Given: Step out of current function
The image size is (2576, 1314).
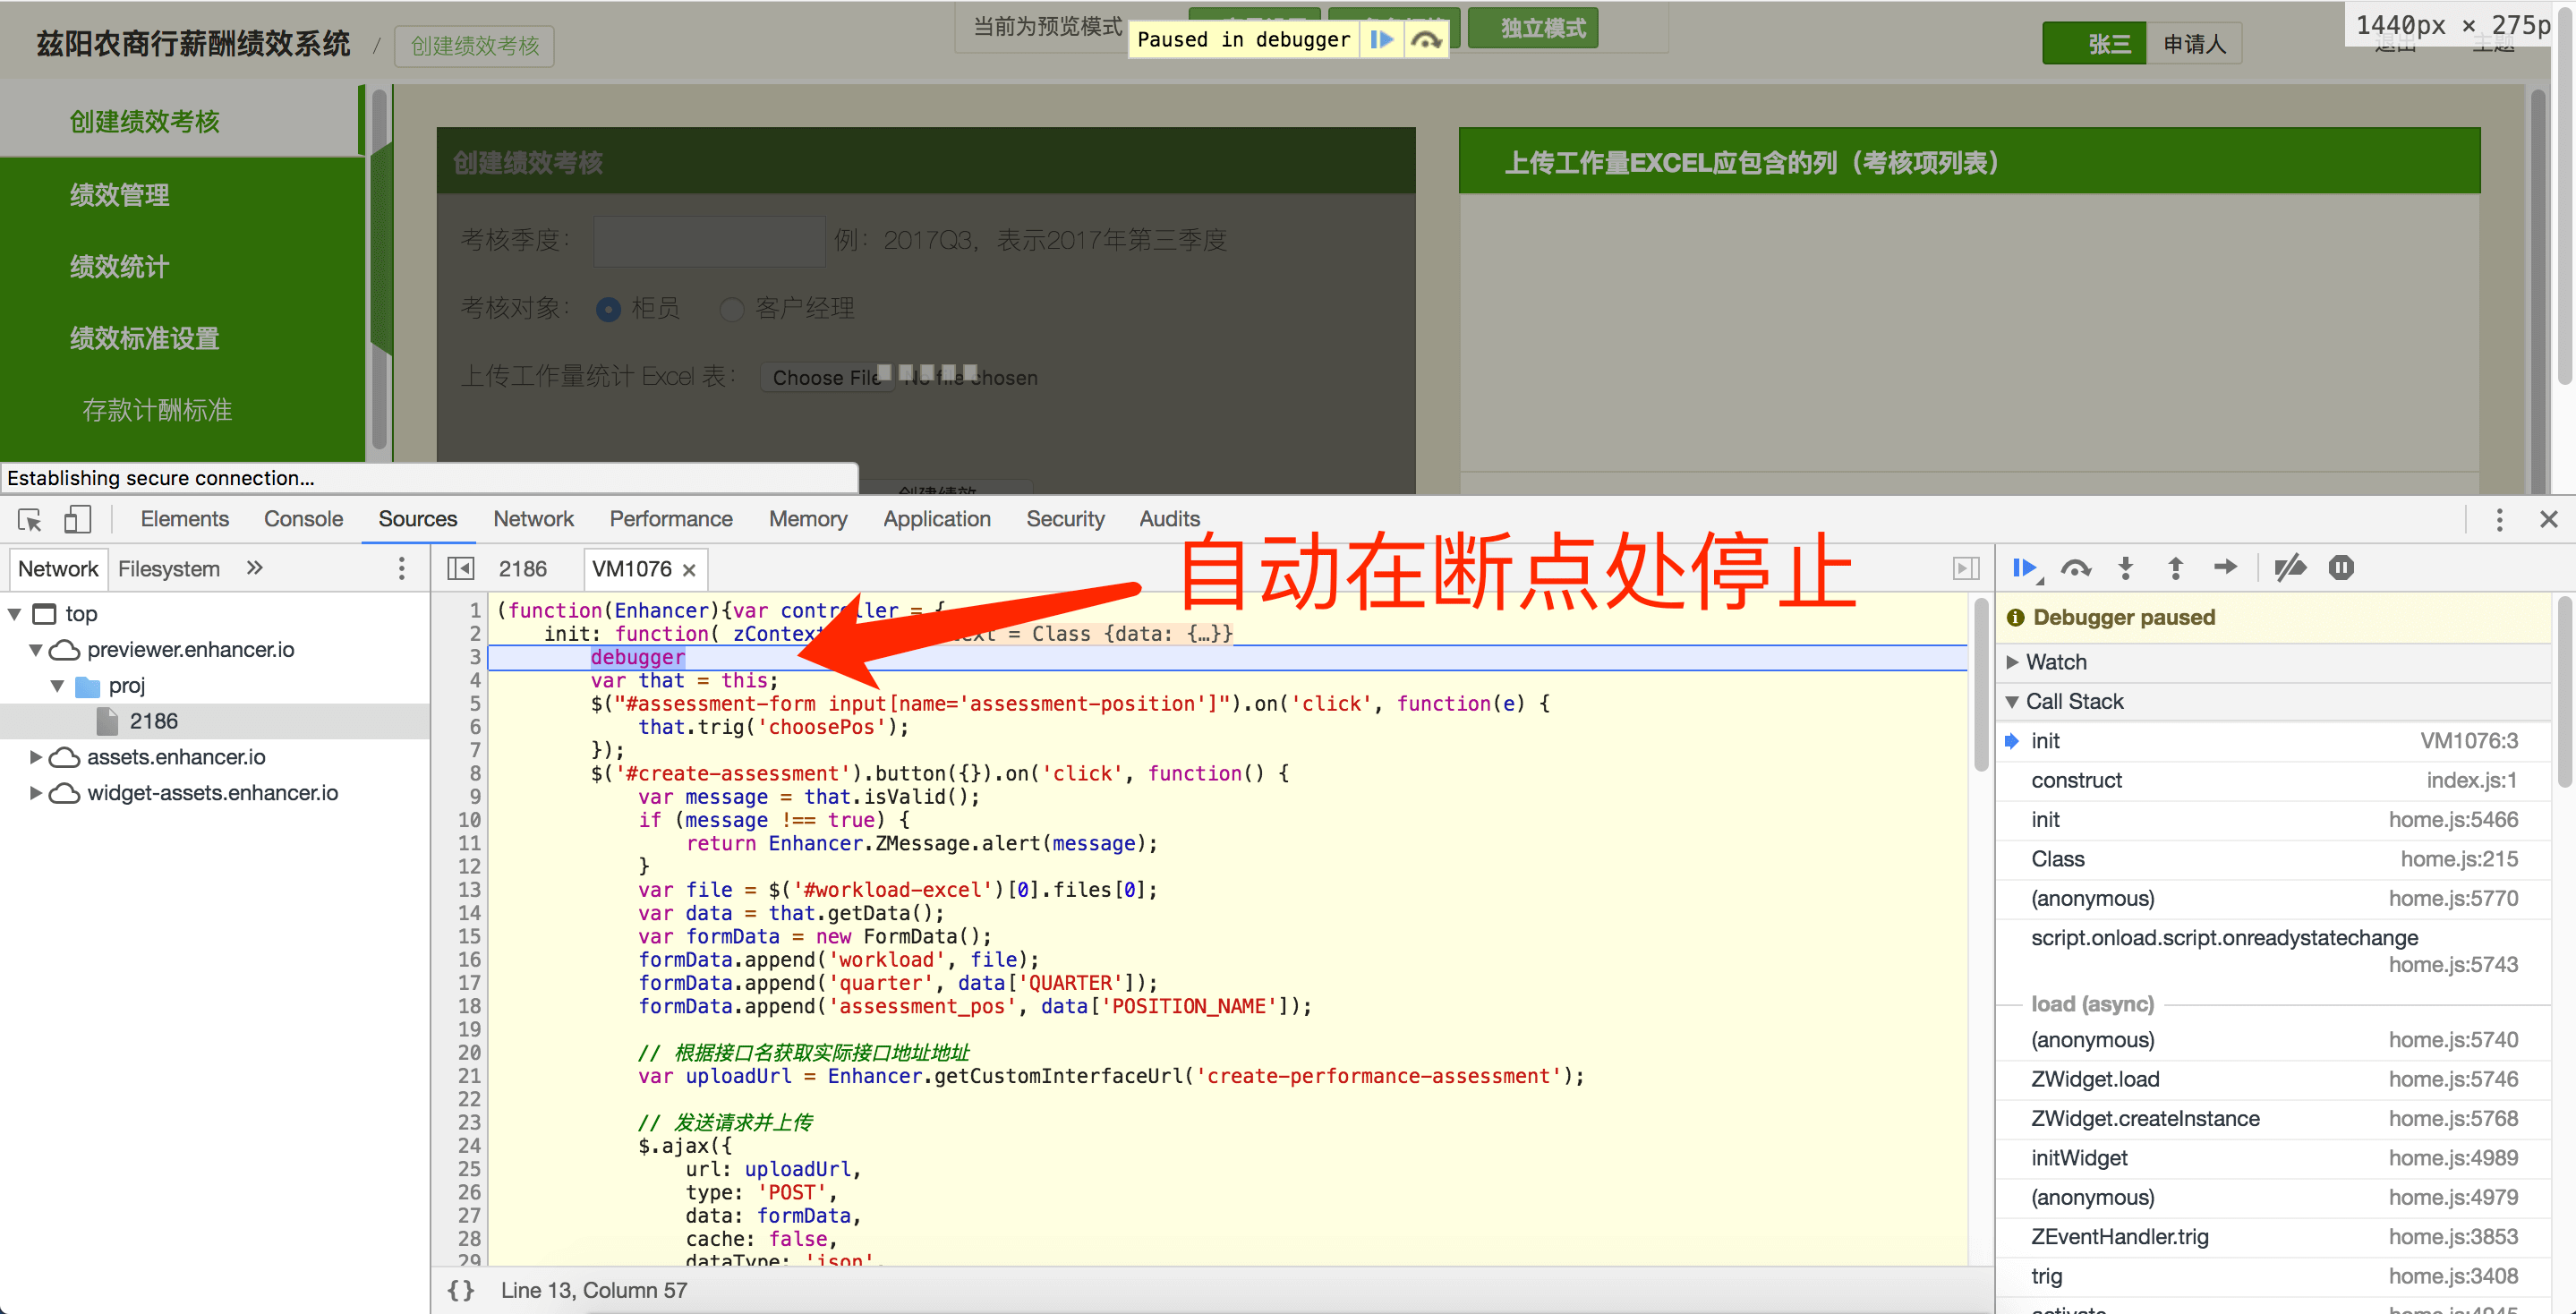Looking at the screenshot, I should 2175,568.
